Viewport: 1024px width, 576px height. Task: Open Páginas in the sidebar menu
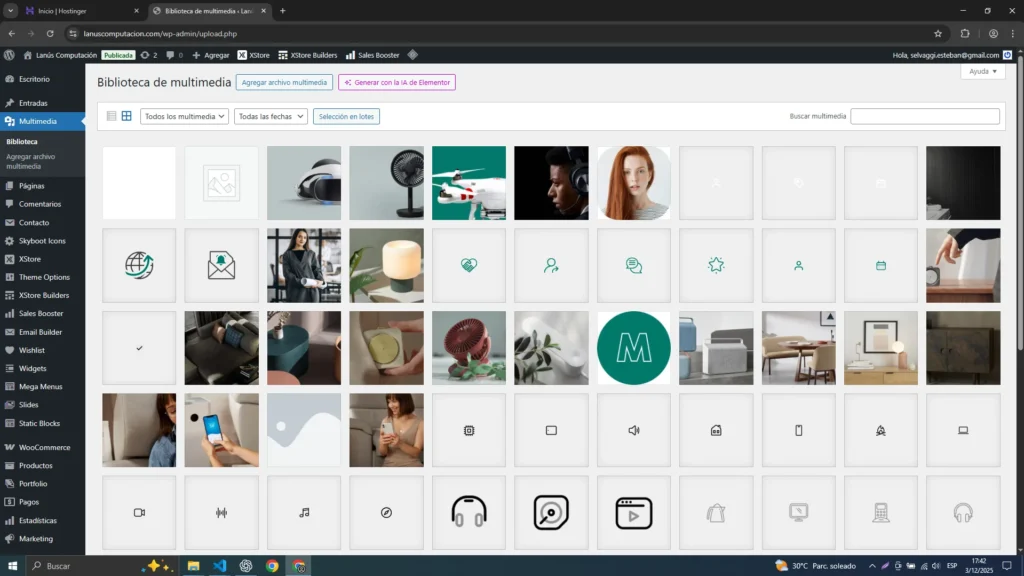coord(31,185)
